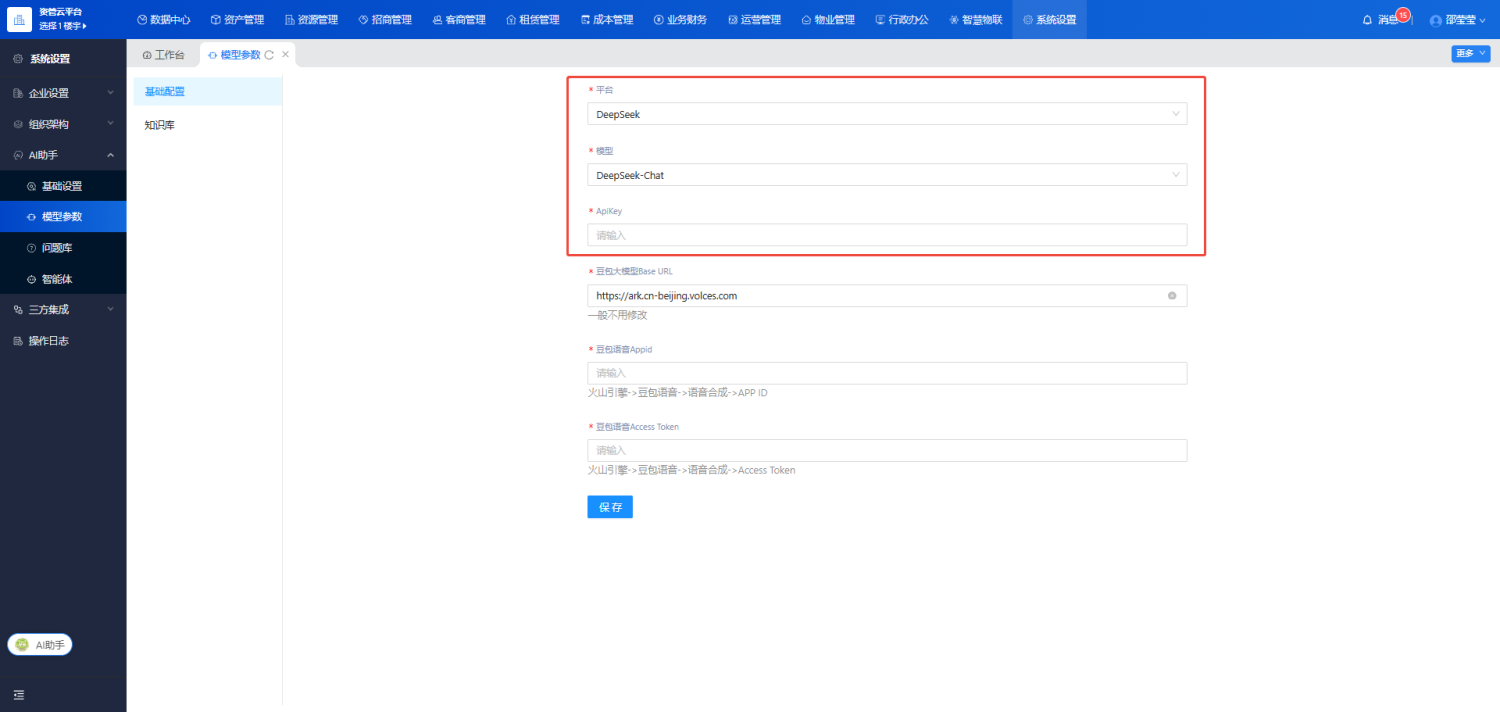Open 数据中心 from top navigation

[x=163, y=20]
